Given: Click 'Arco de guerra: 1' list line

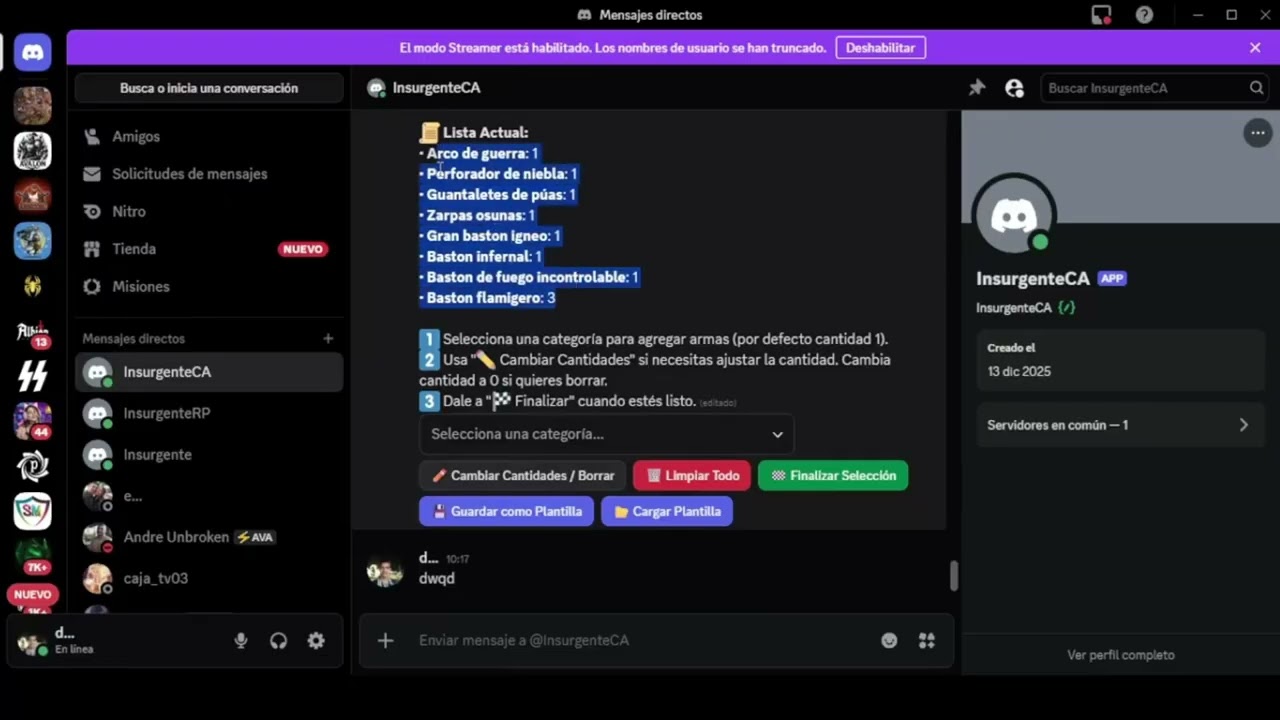Looking at the screenshot, I should point(479,153).
